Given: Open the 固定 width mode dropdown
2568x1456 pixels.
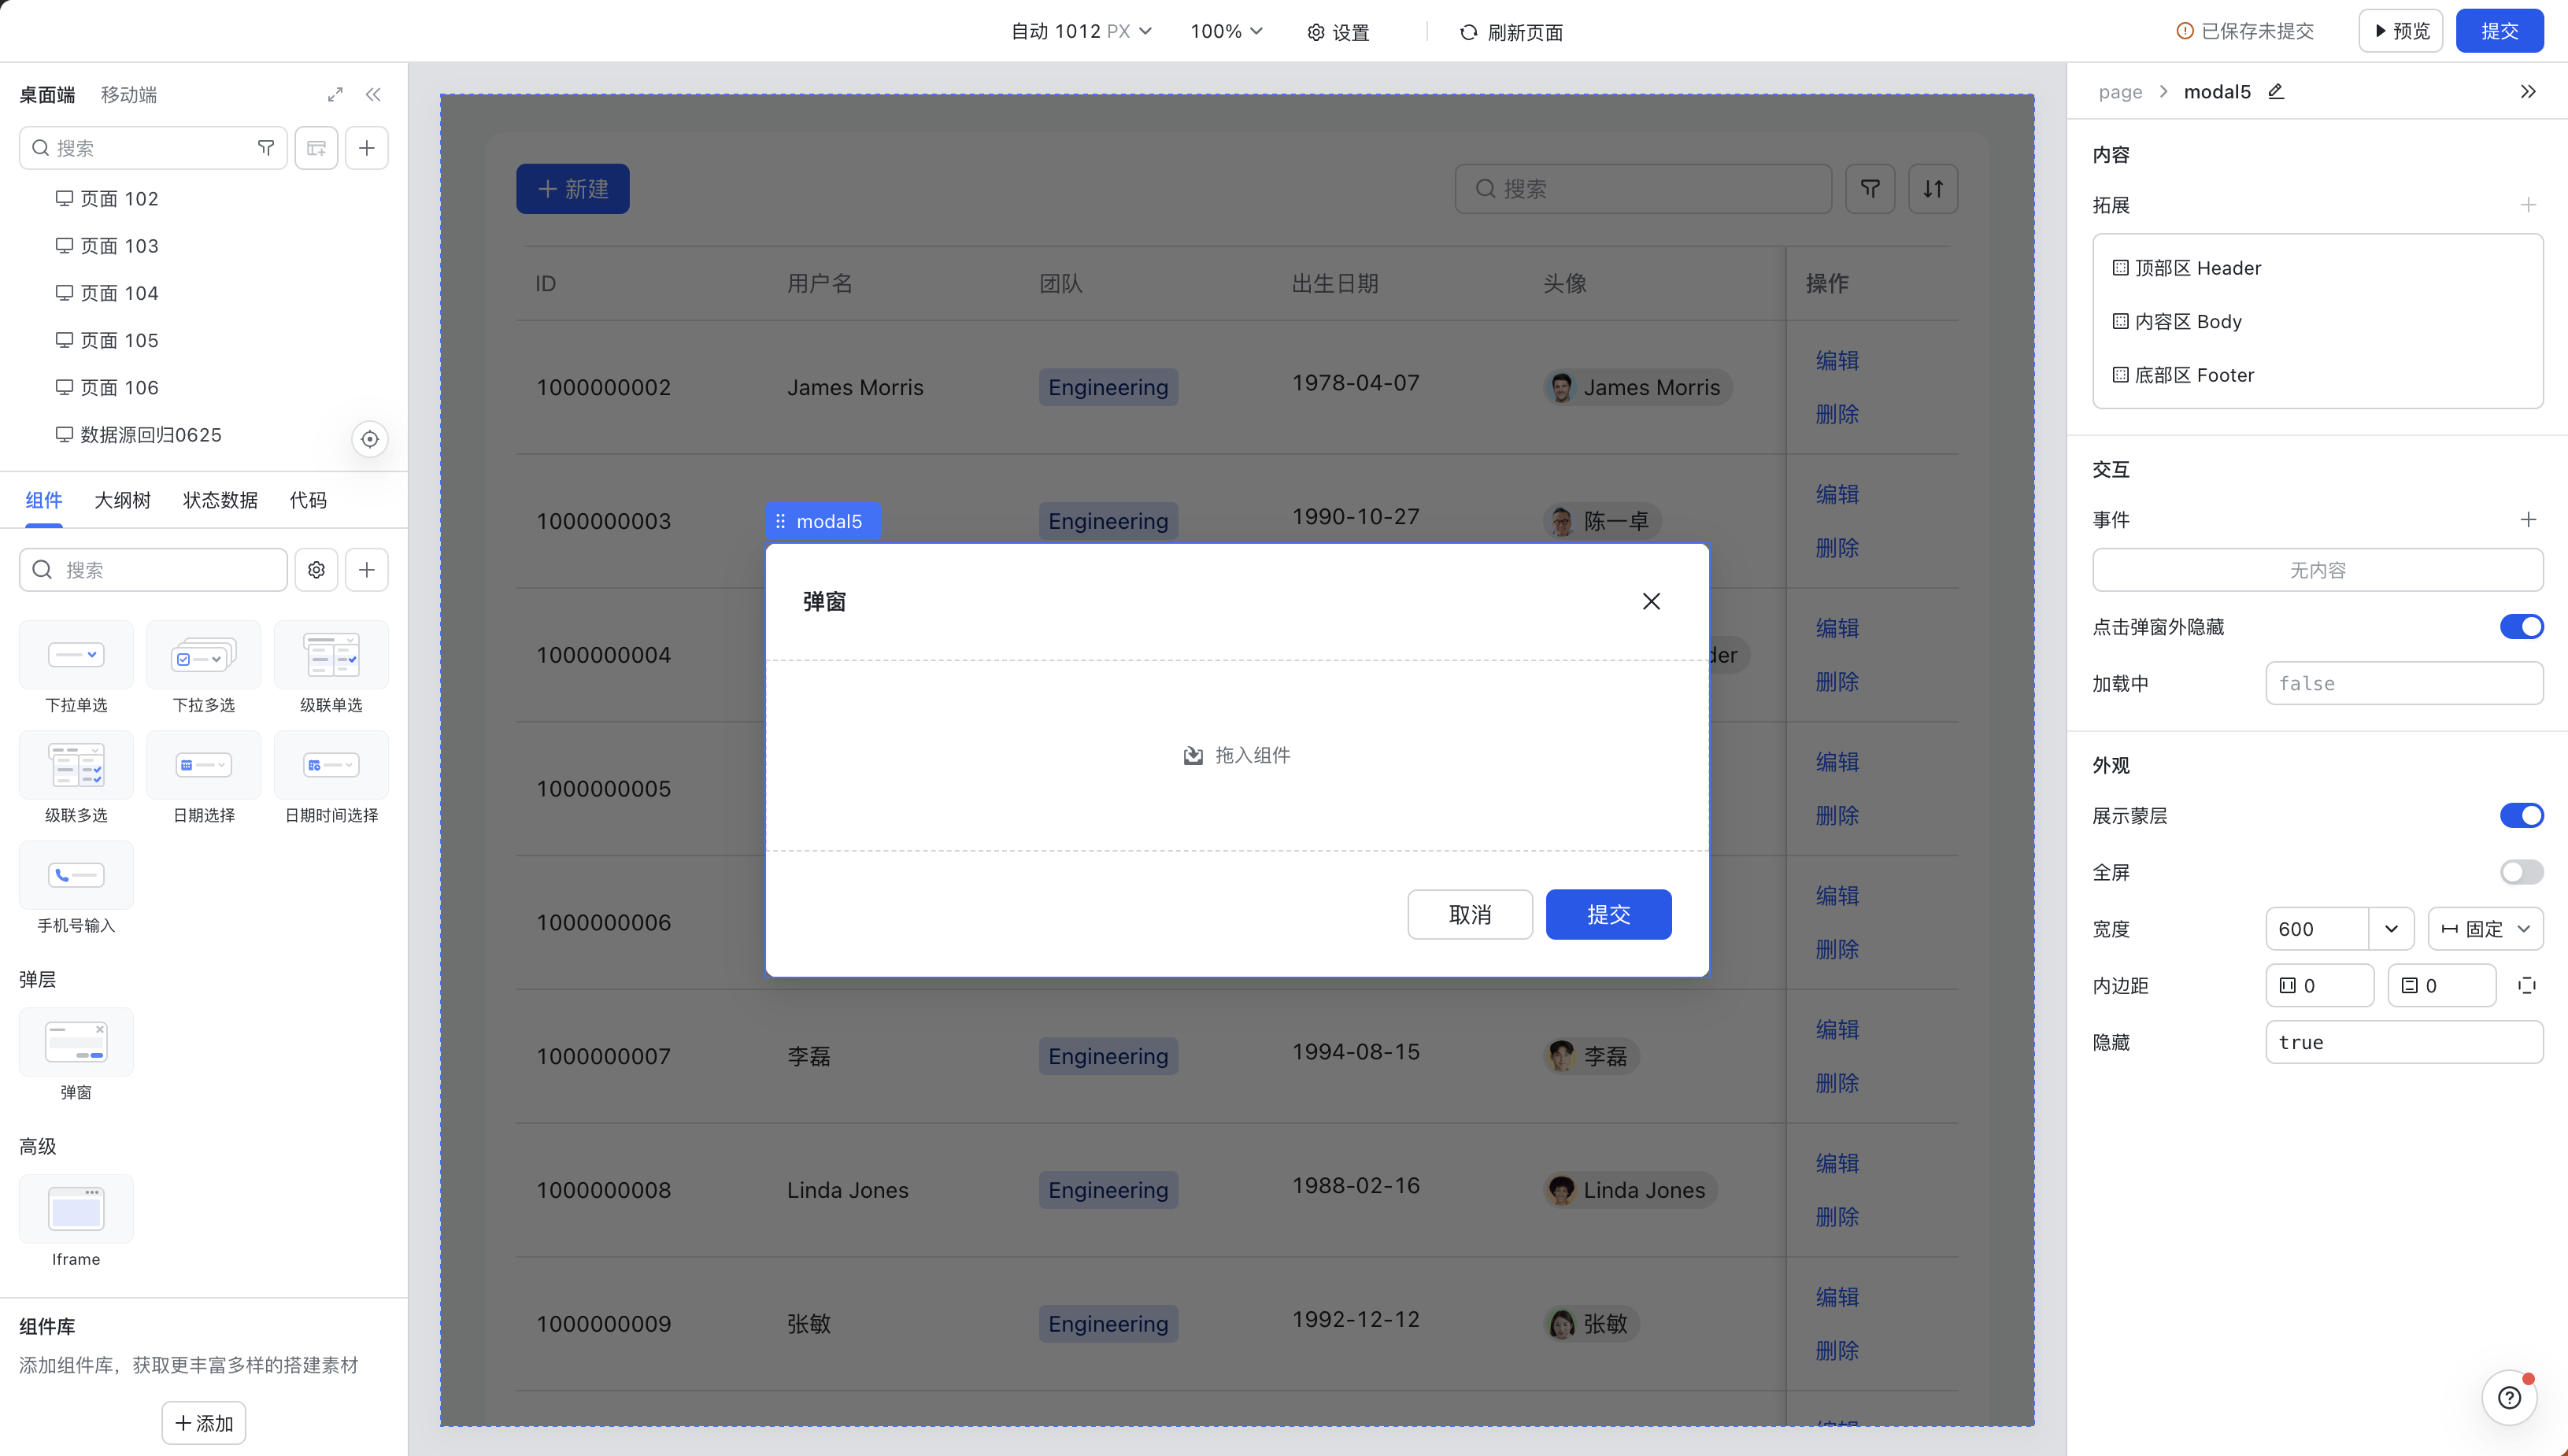Looking at the screenshot, I should 2485,929.
